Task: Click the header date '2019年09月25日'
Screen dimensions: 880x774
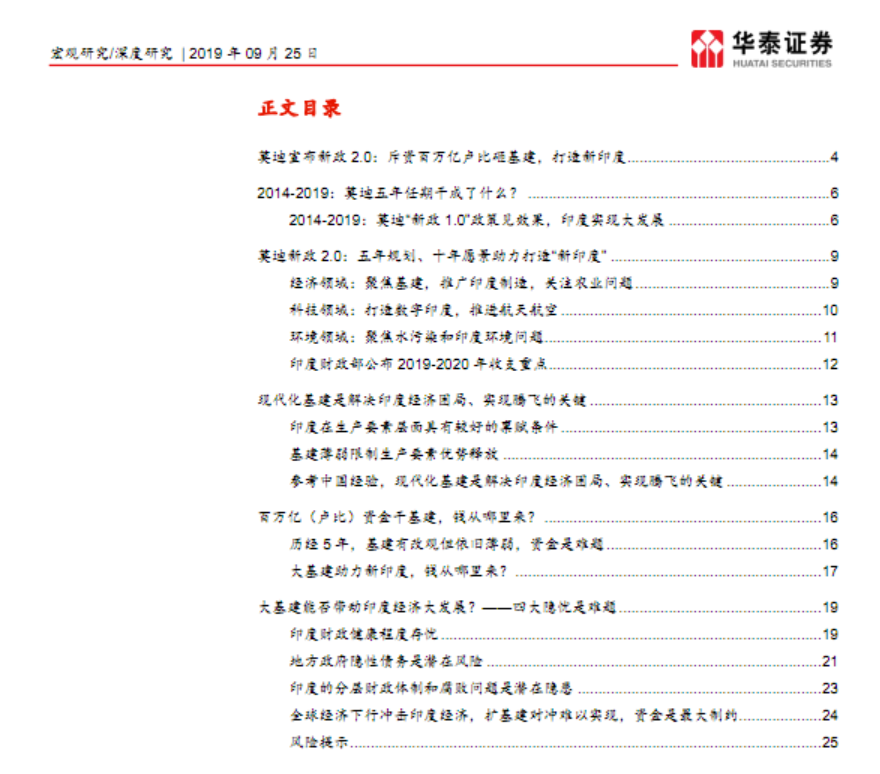Action: [x=253, y=53]
